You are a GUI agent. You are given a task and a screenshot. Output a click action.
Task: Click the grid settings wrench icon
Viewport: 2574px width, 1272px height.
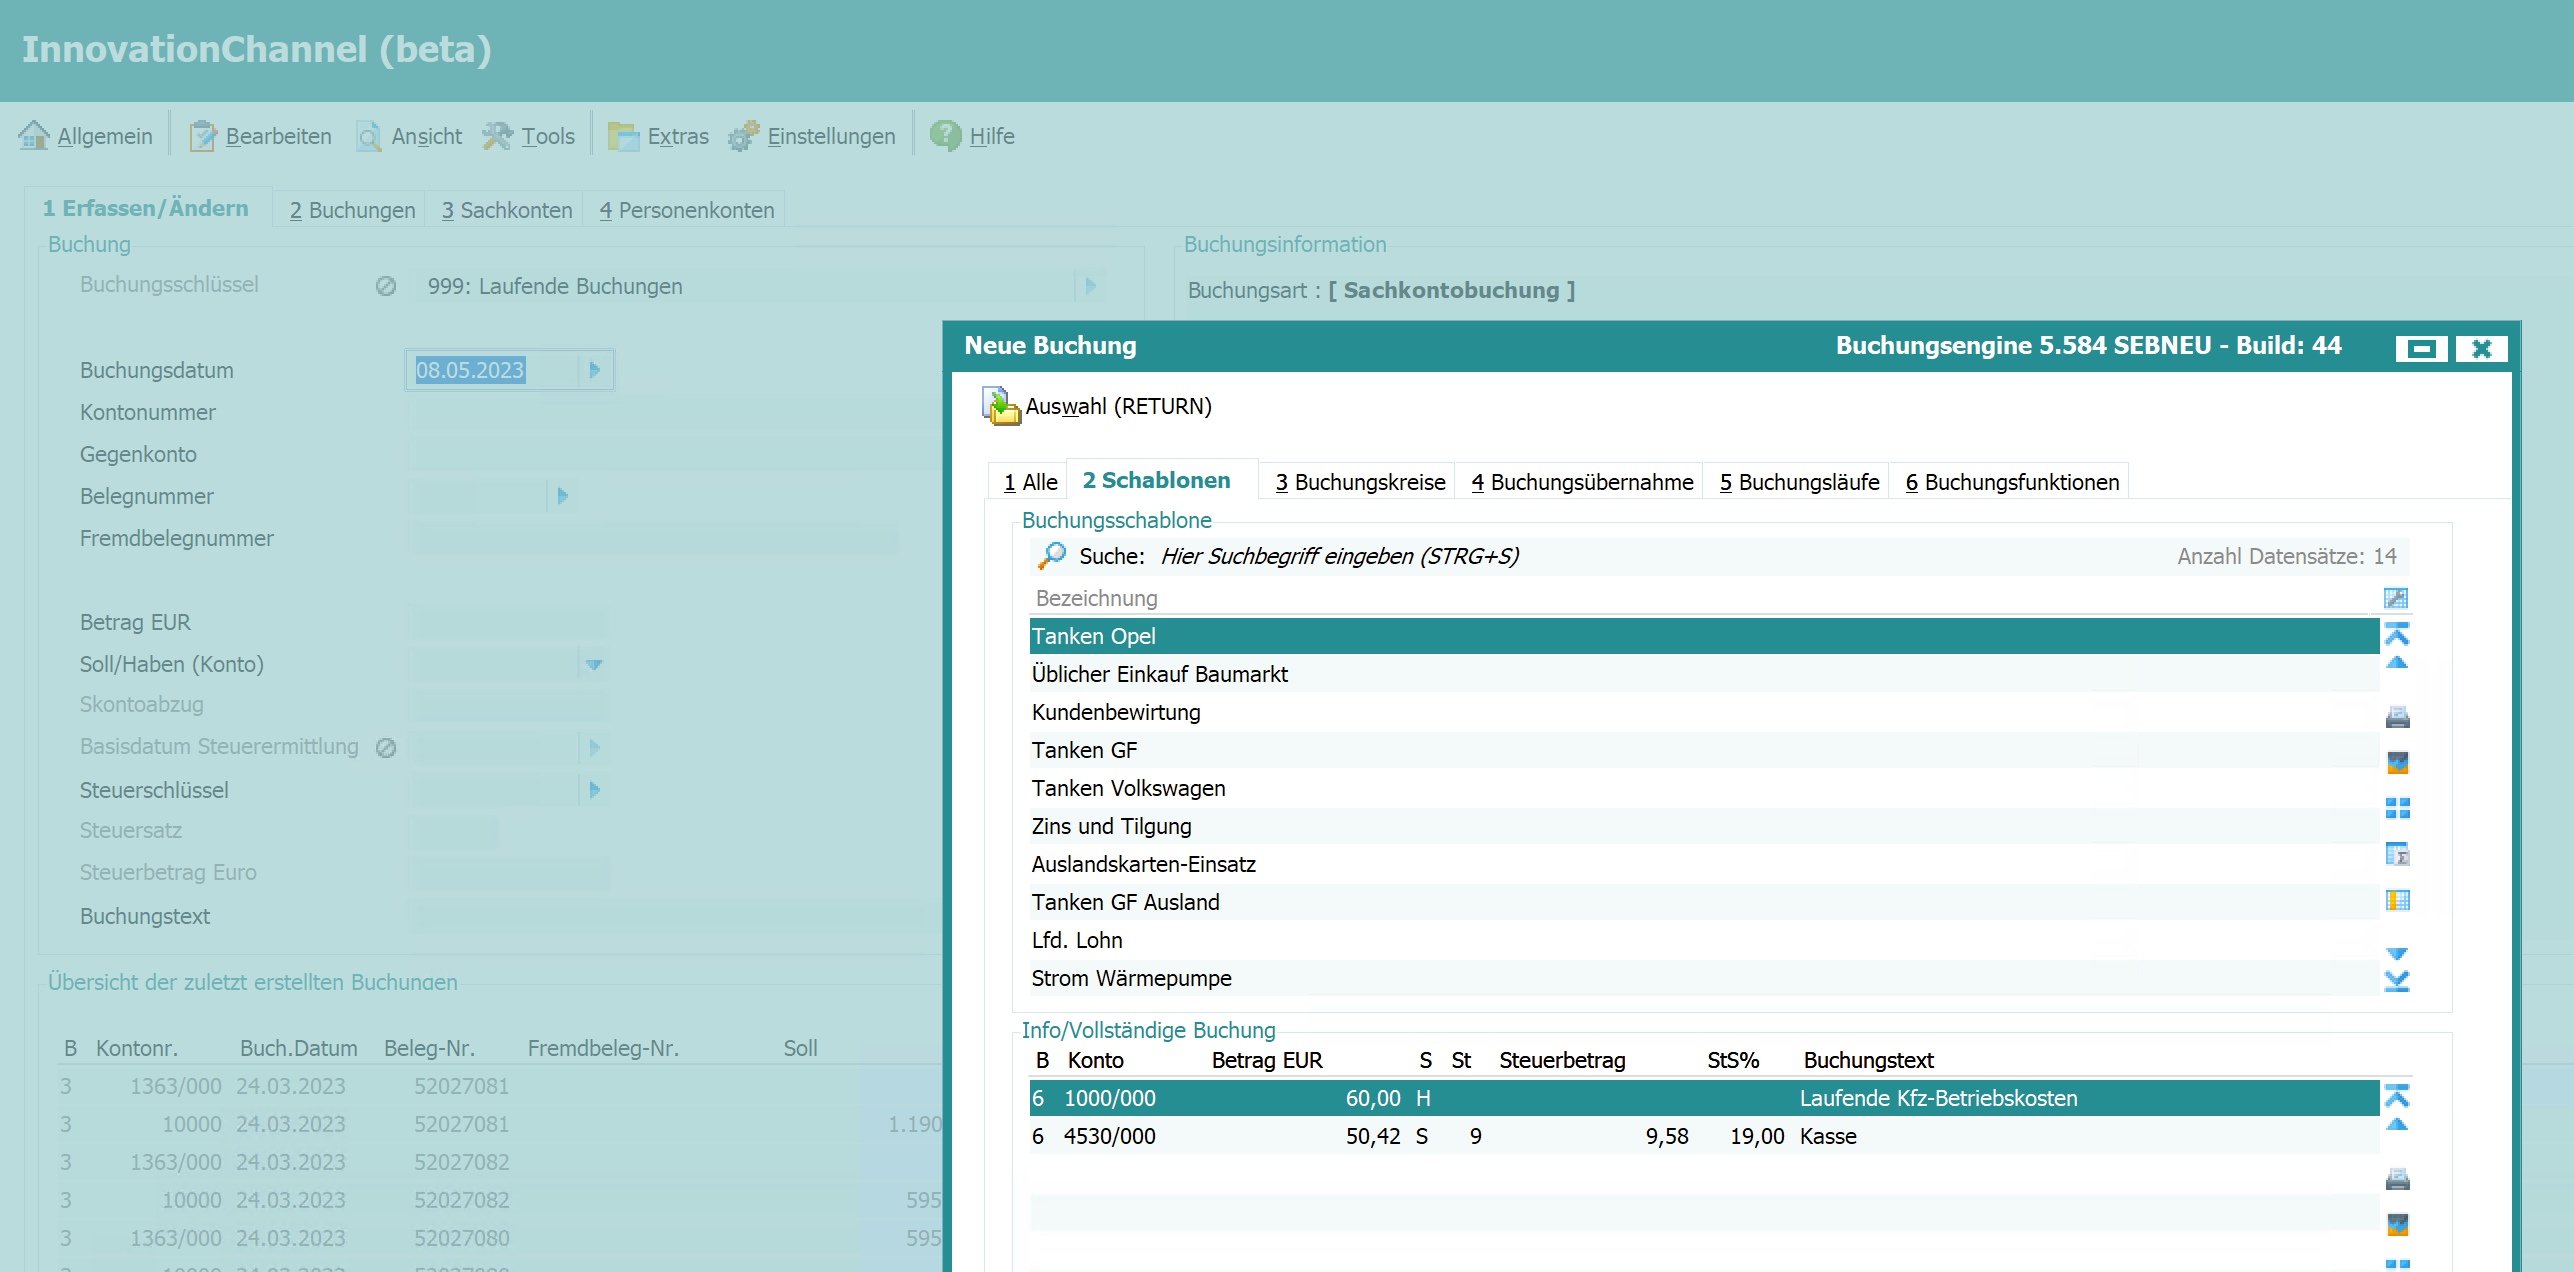pyautogui.click(x=2395, y=598)
